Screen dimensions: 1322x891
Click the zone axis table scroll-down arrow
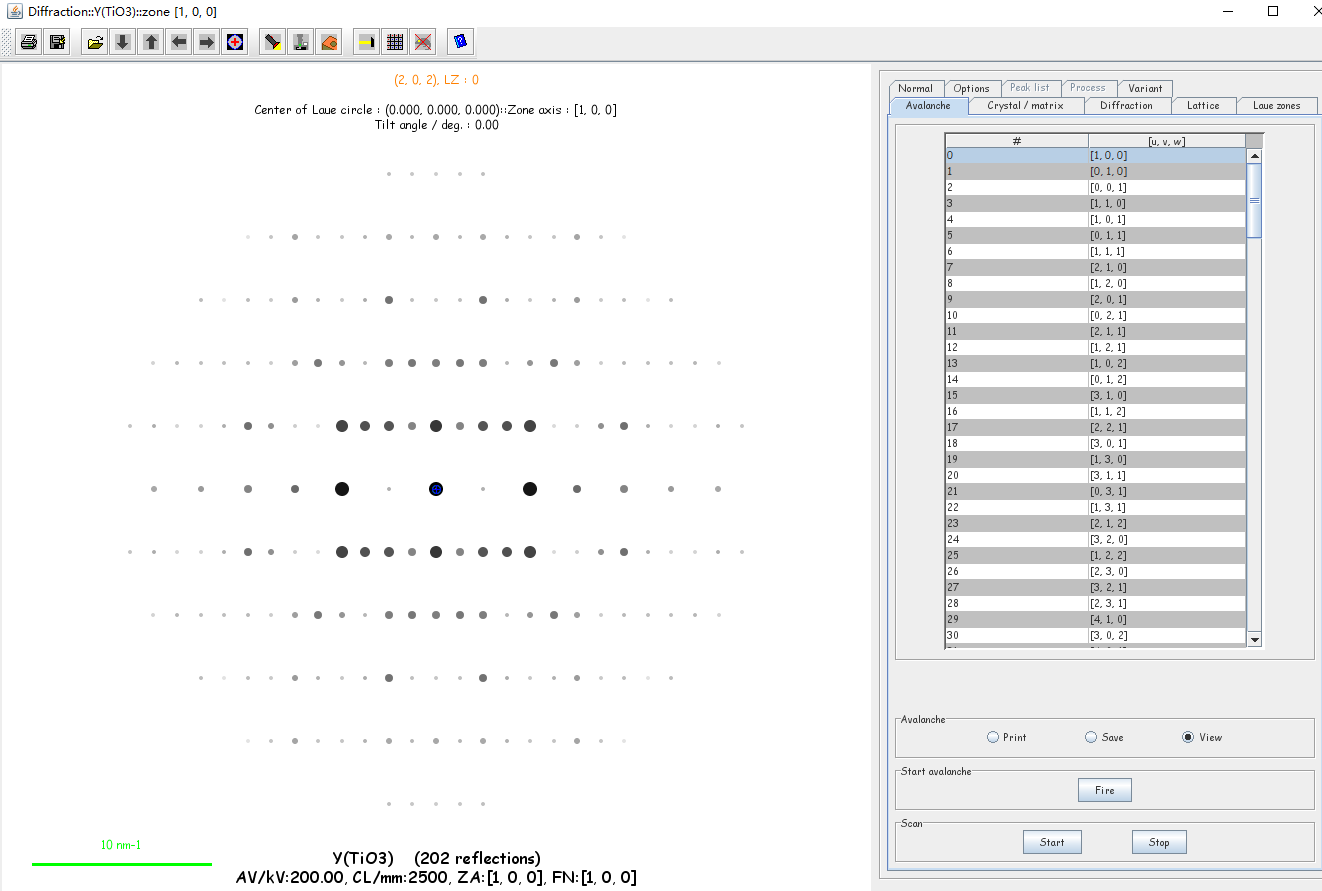[1254, 639]
